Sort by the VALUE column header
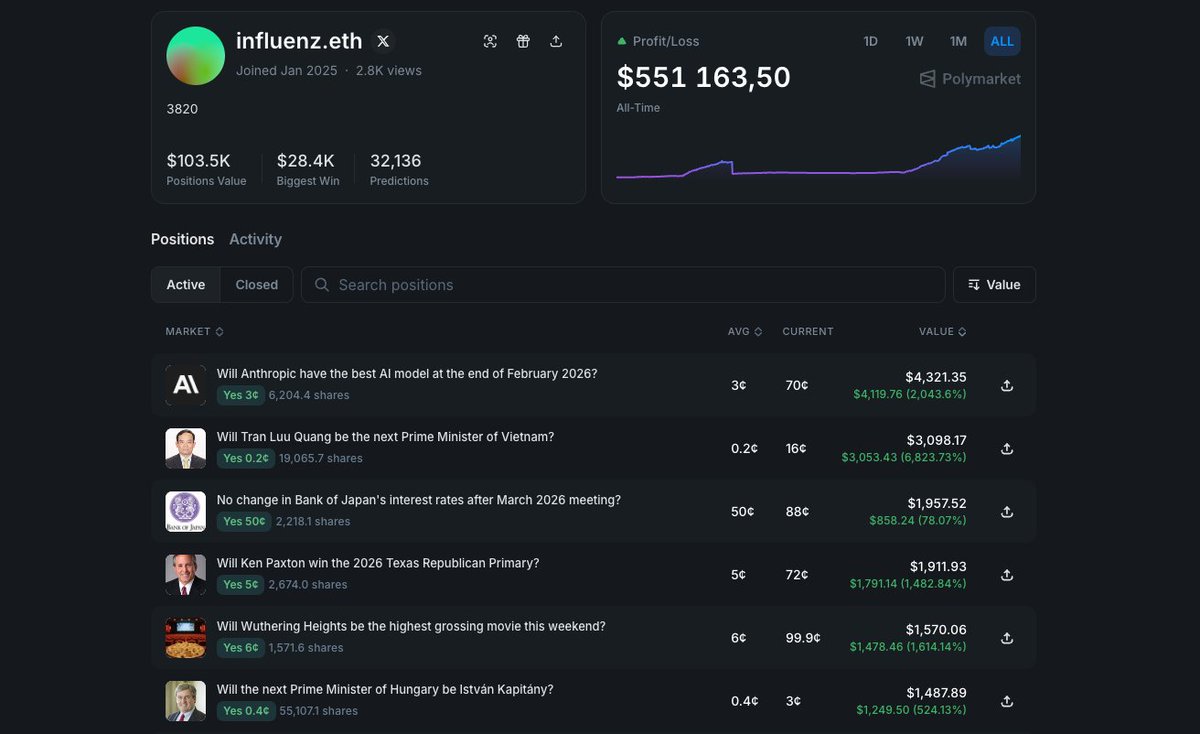The height and width of the screenshot is (734, 1200). tap(943, 331)
